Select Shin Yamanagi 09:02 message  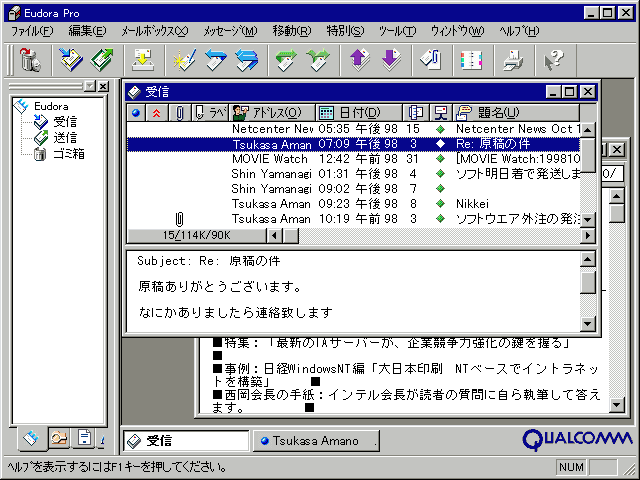click(353, 189)
